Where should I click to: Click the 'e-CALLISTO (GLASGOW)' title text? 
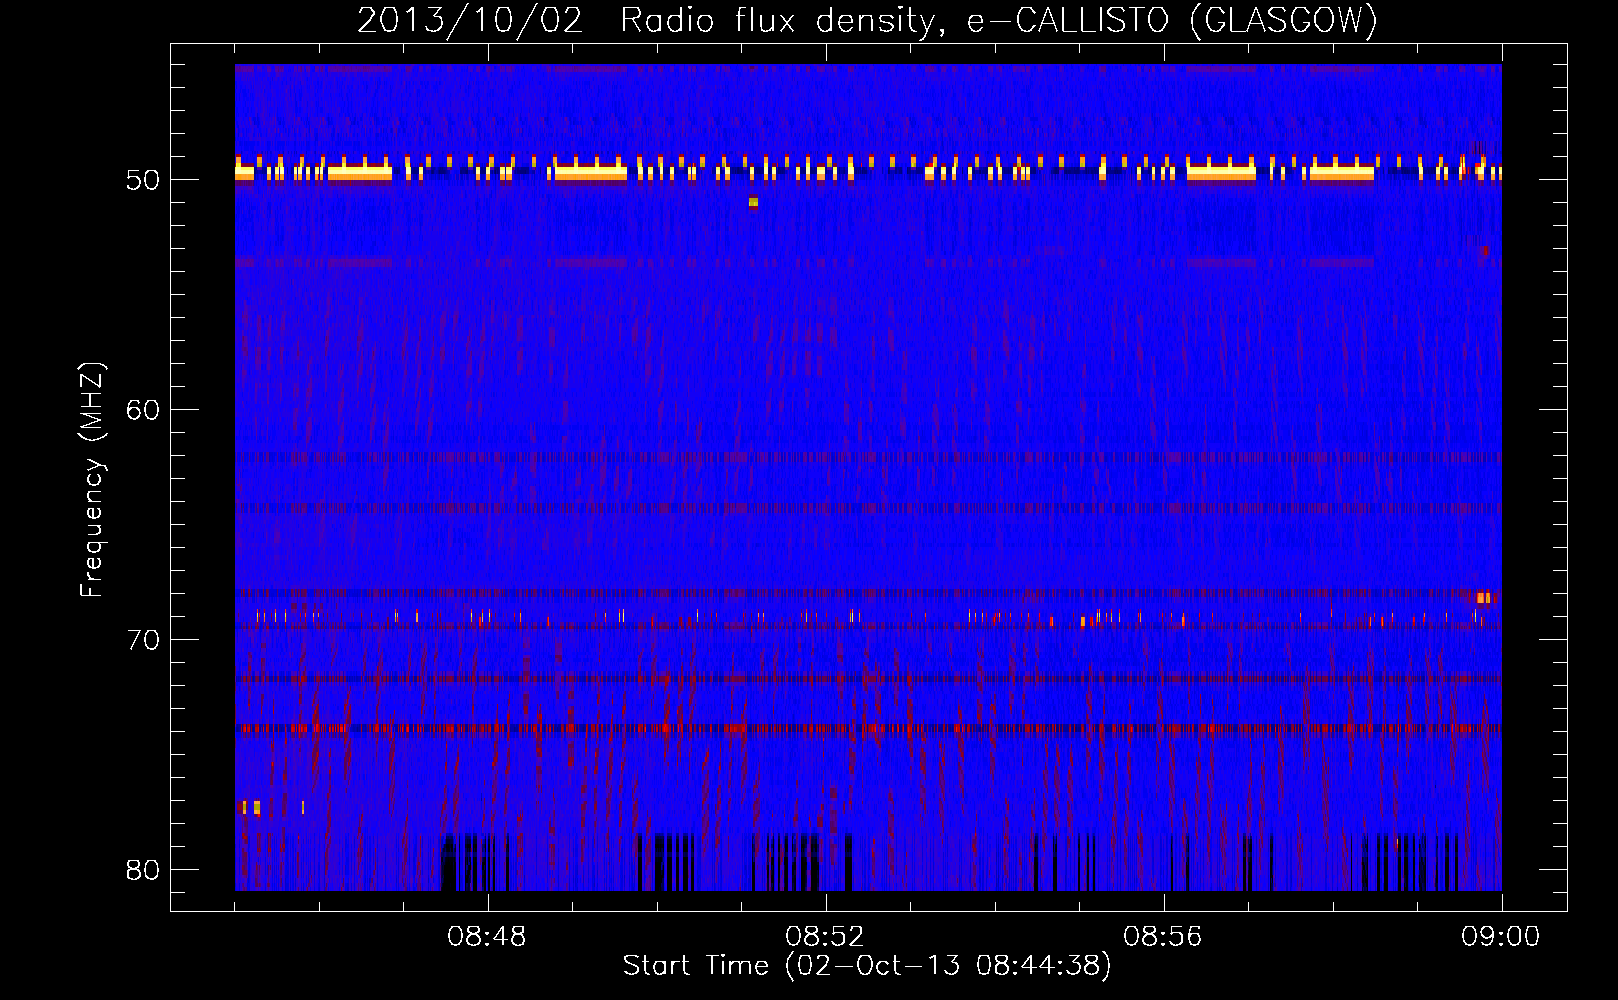tap(1172, 20)
